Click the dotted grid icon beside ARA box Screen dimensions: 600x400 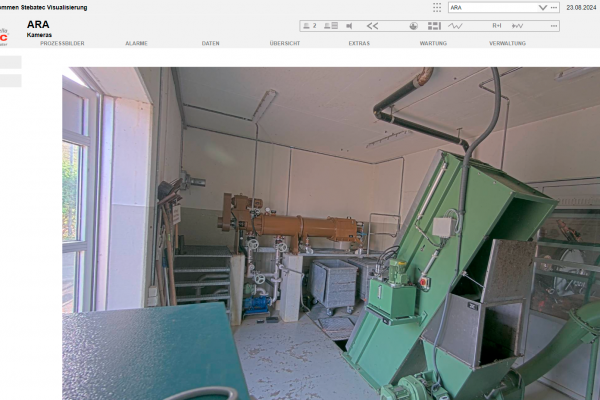click(x=437, y=7)
